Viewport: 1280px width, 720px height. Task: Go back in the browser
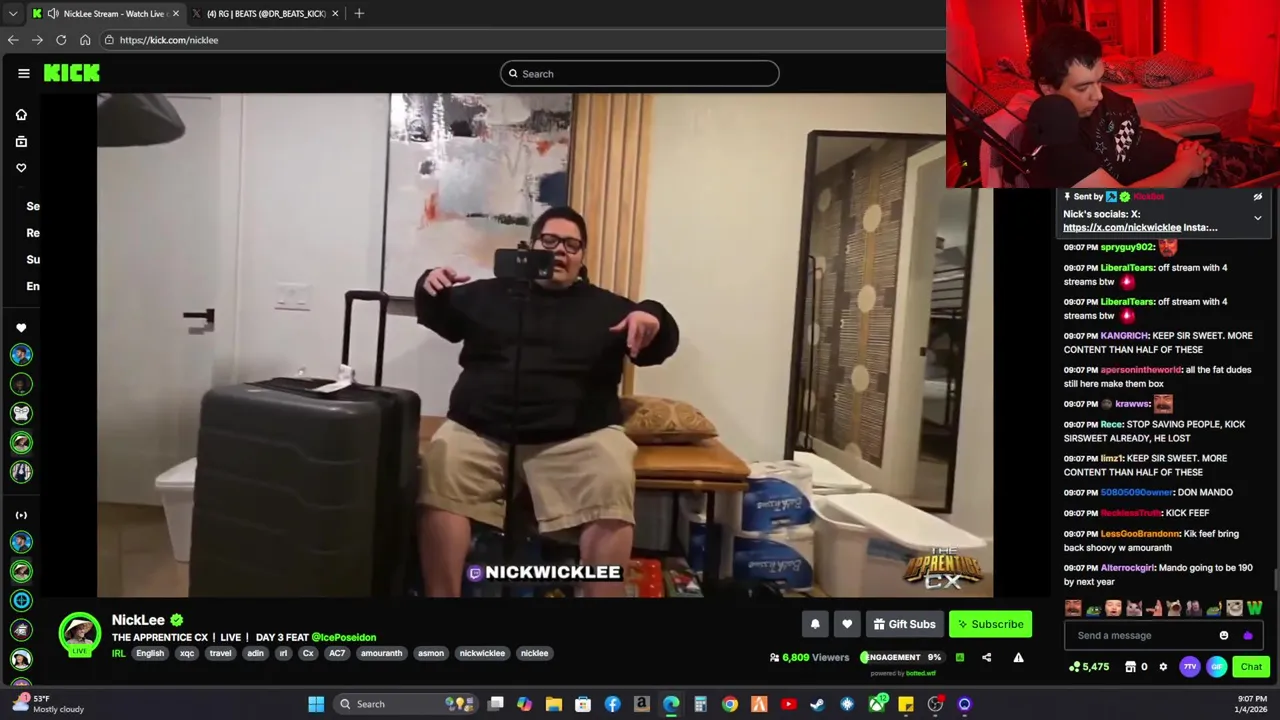click(13, 40)
